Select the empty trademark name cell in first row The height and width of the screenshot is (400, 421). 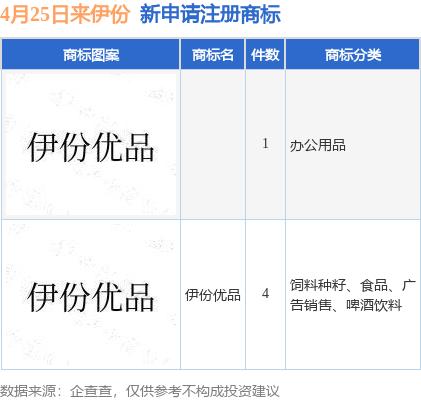tap(213, 144)
